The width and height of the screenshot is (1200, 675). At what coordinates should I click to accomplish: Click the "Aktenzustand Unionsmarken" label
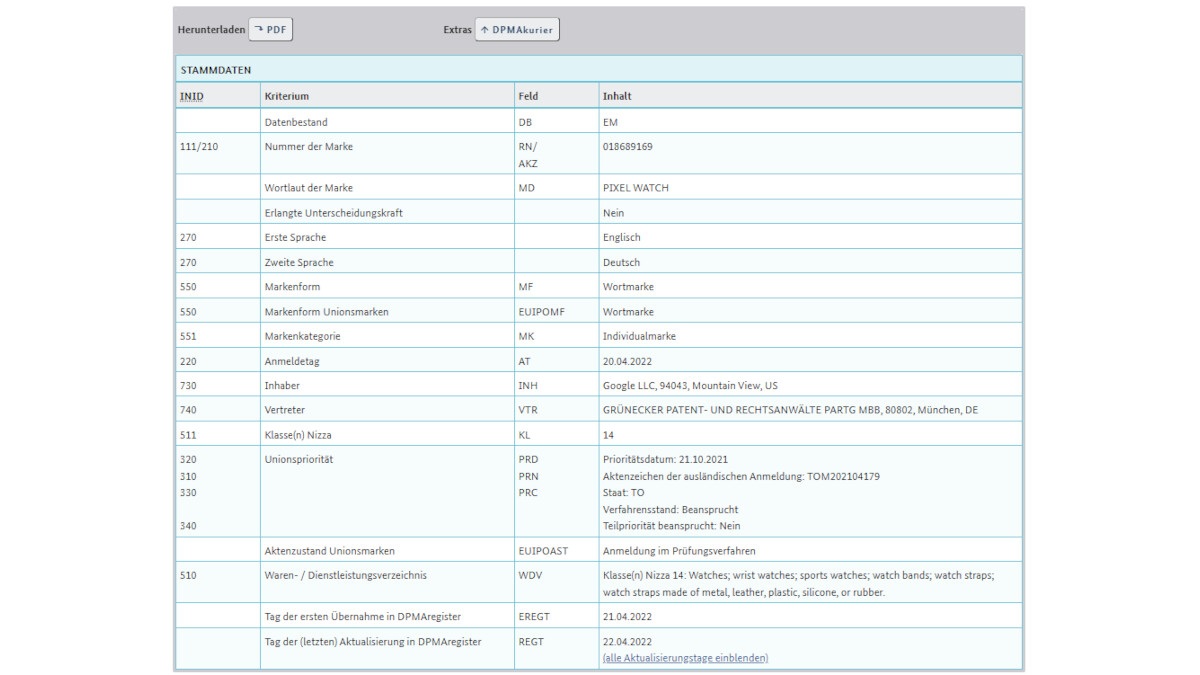pyautogui.click(x=330, y=551)
